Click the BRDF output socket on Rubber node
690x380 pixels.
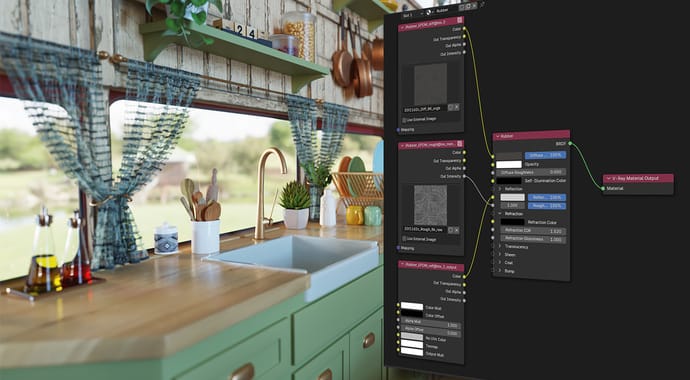[570, 143]
